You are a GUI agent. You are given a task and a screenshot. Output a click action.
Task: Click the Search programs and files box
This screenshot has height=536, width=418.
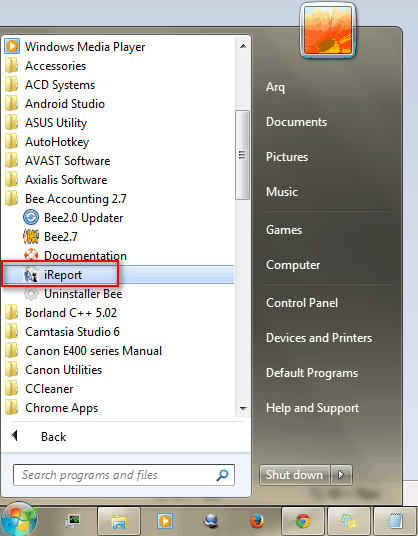pyautogui.click(x=124, y=475)
